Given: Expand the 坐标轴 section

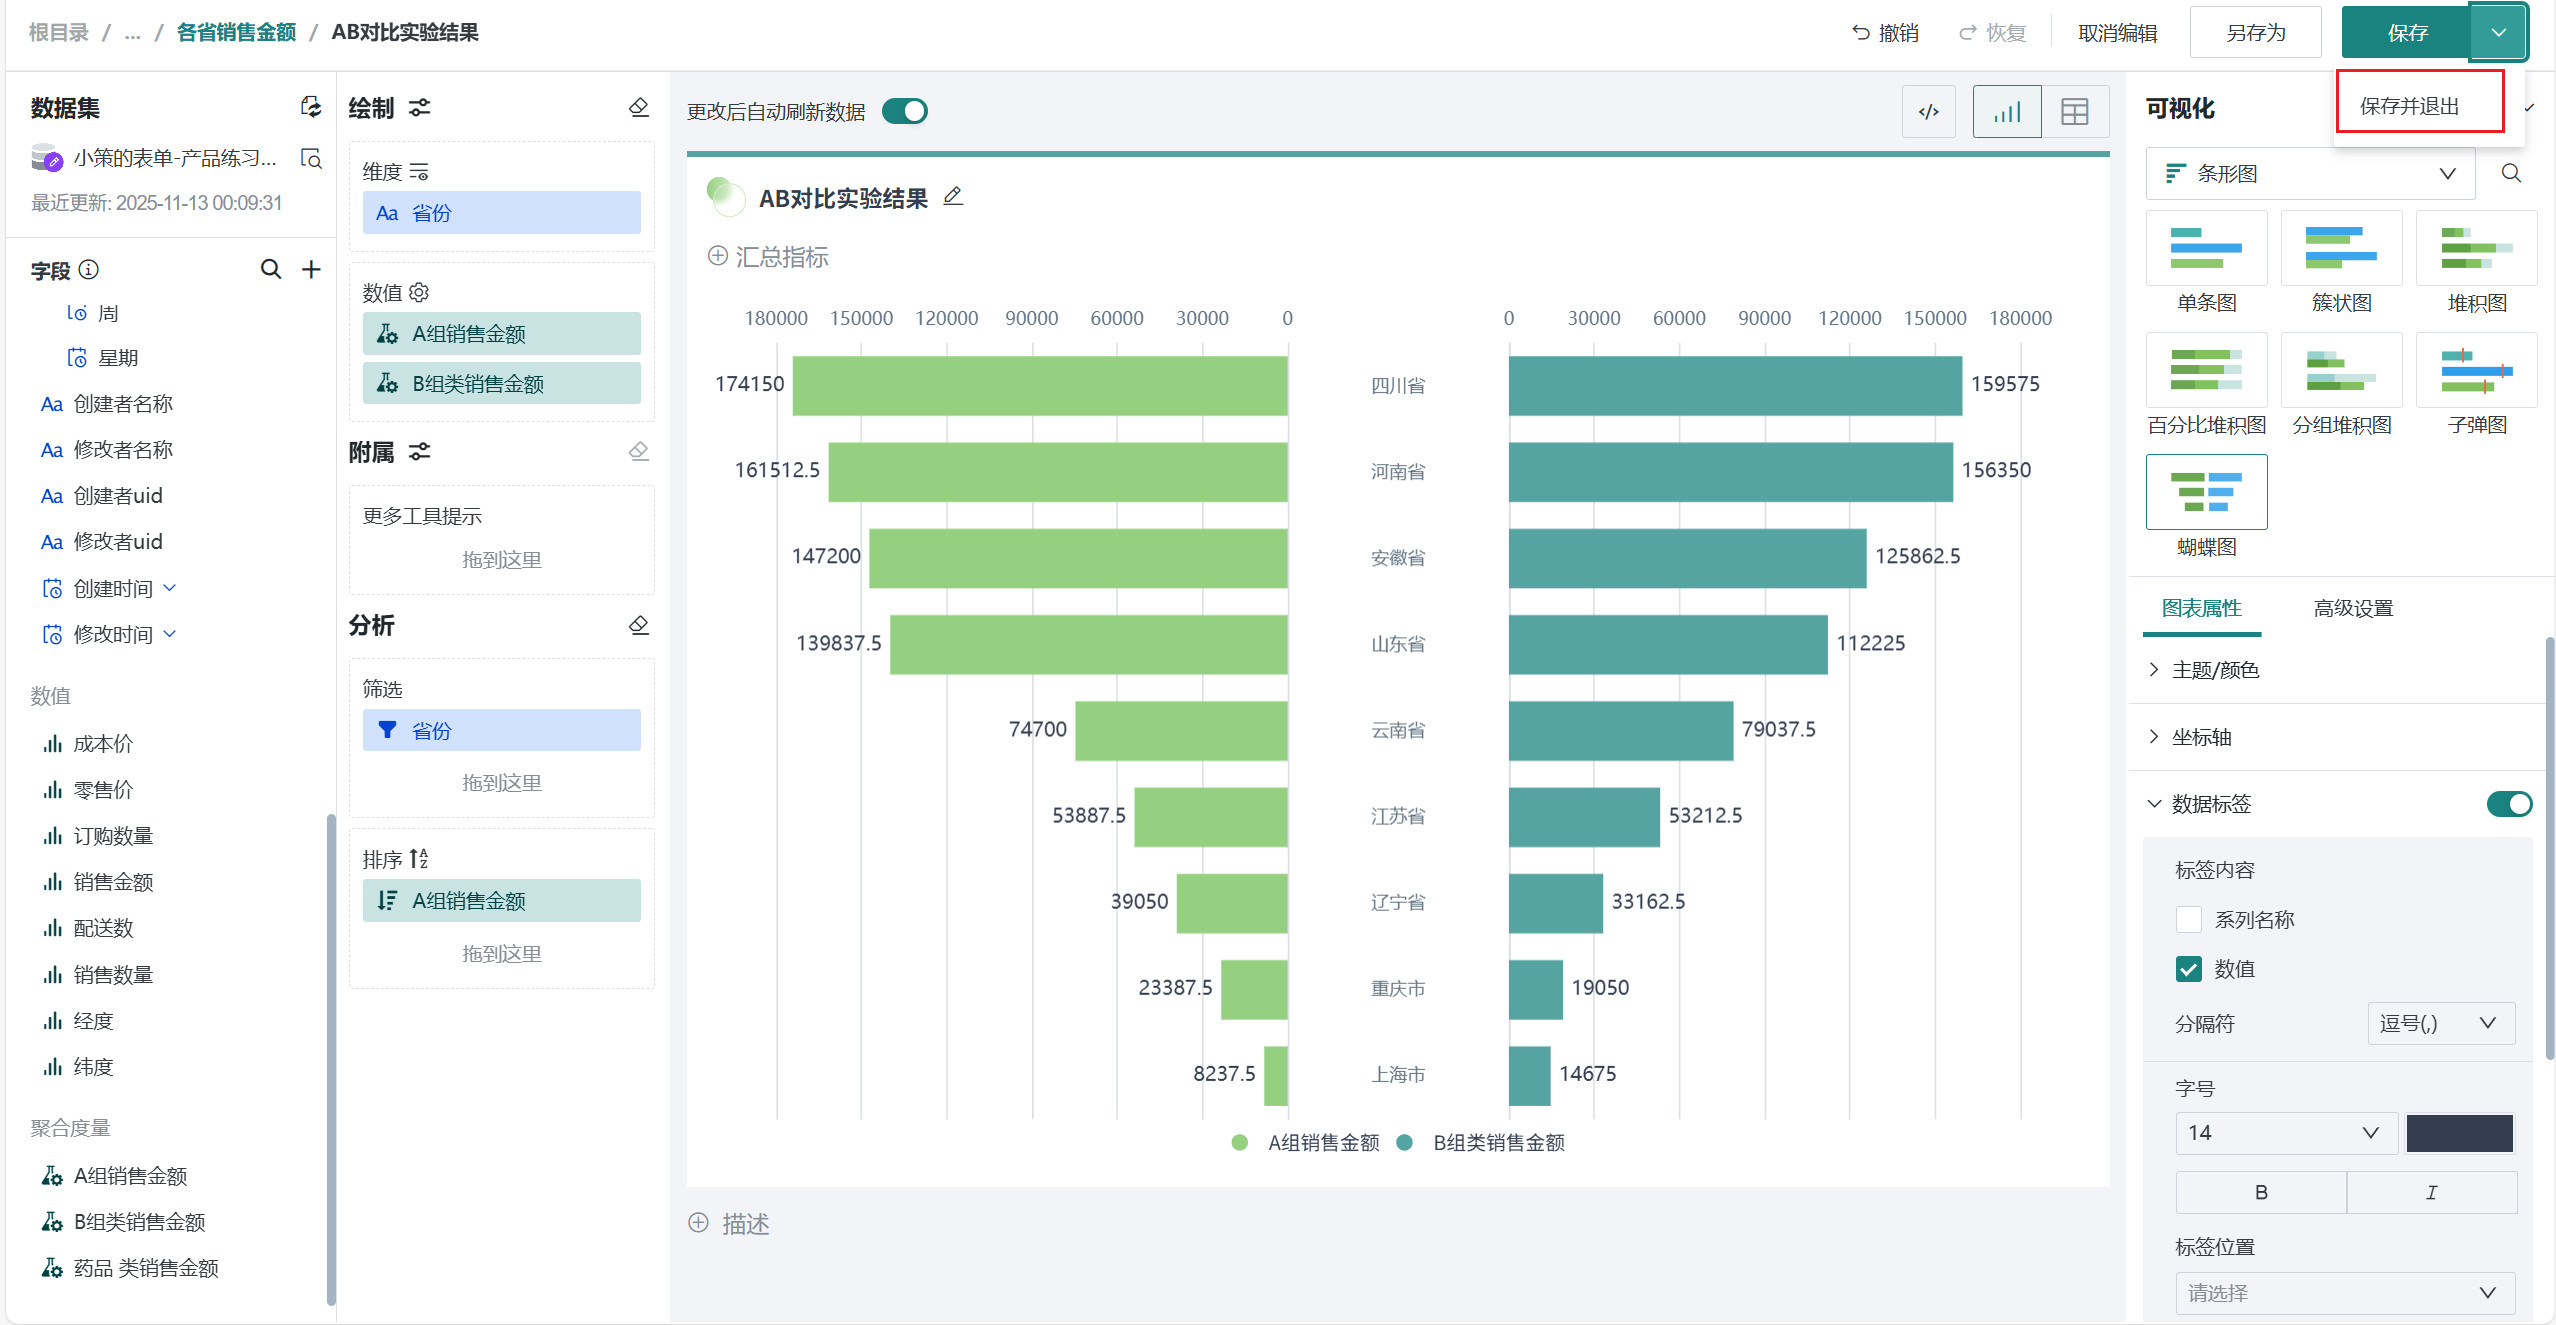Looking at the screenshot, I should [x=2201, y=737].
